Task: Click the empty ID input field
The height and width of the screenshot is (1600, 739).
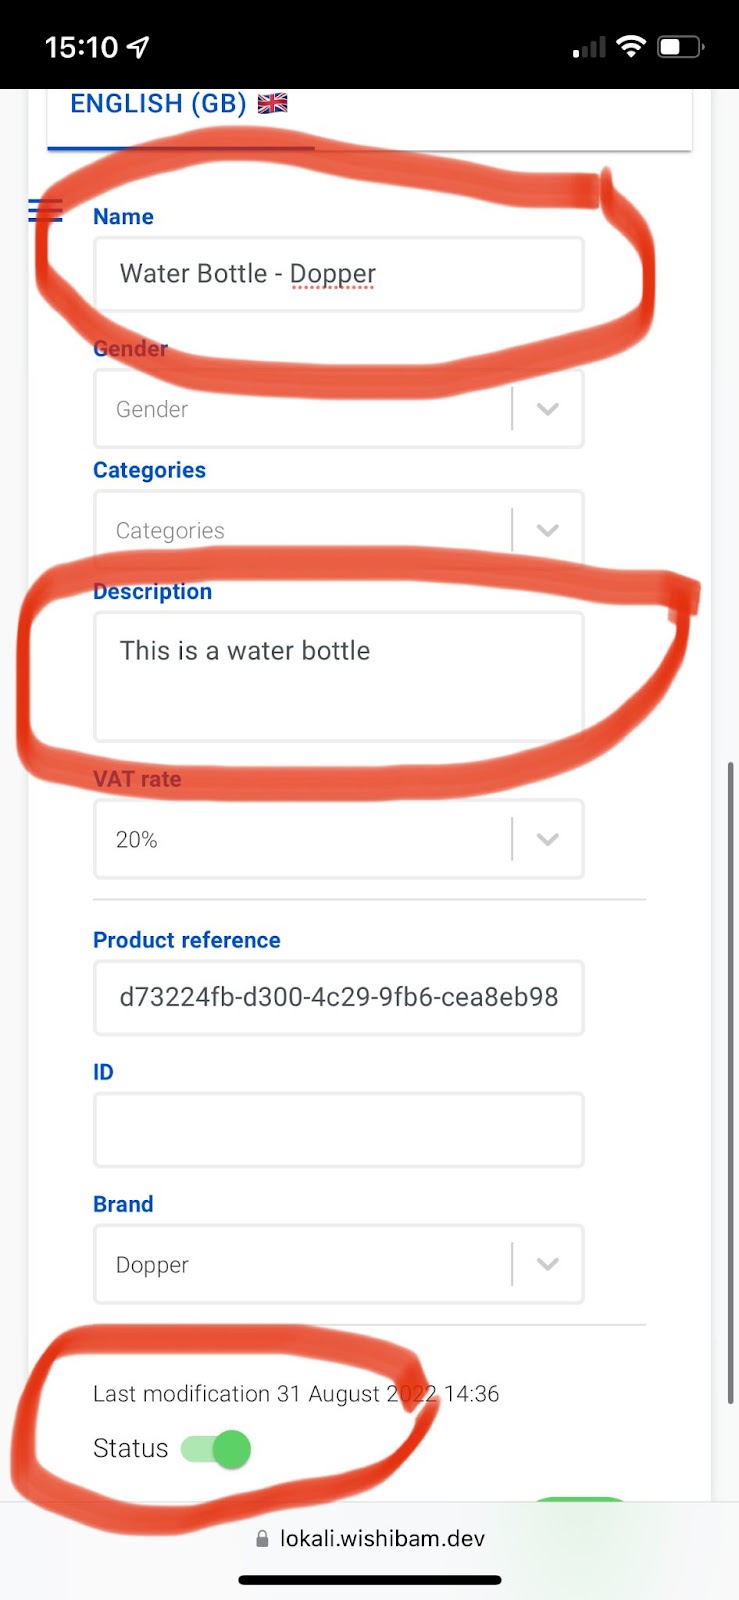Action: click(x=339, y=1130)
